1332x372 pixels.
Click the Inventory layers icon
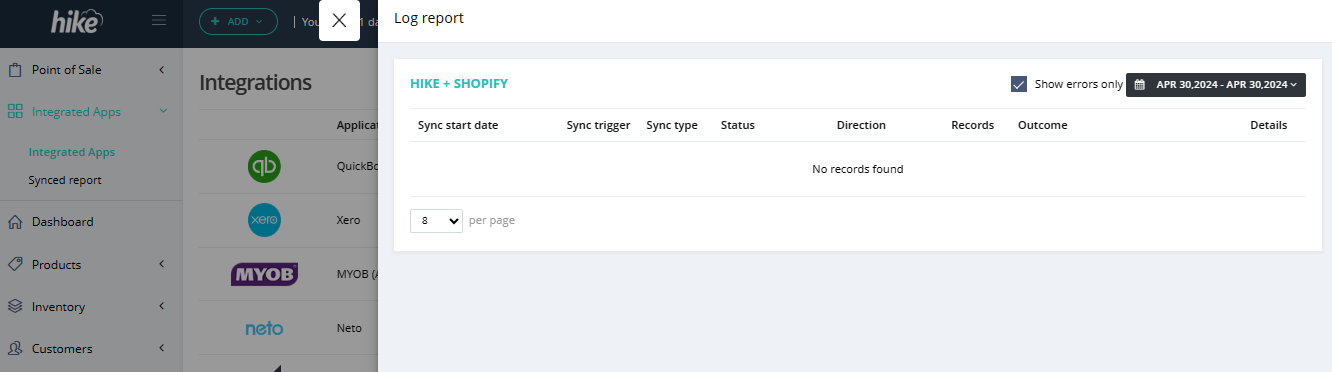(x=15, y=307)
